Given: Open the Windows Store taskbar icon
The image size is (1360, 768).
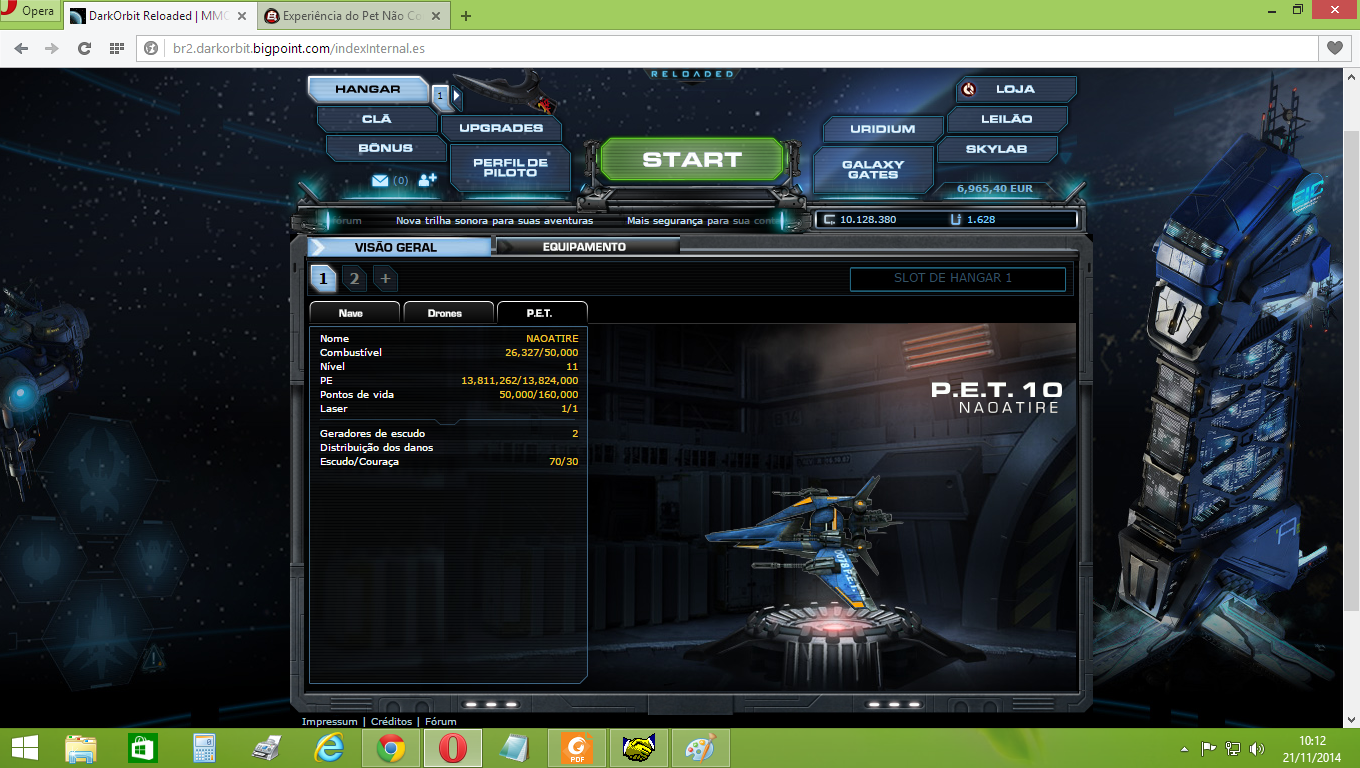Looking at the screenshot, I should tap(143, 748).
